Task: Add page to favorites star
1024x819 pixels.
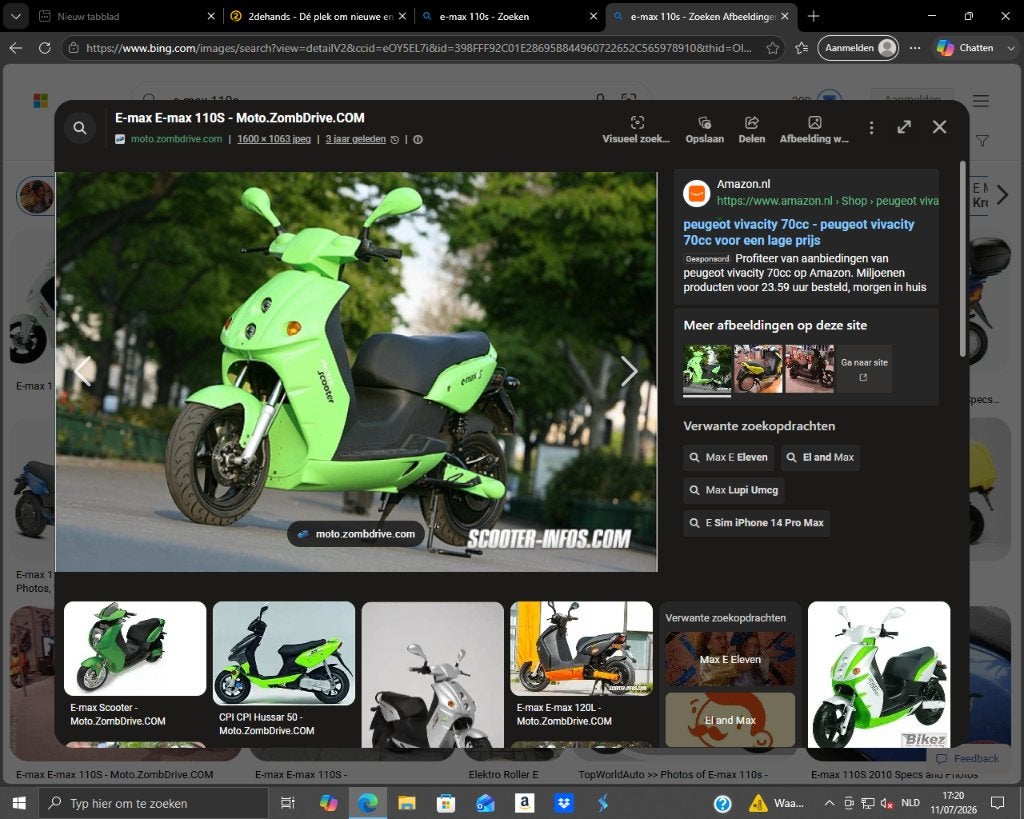Action: tap(773, 48)
